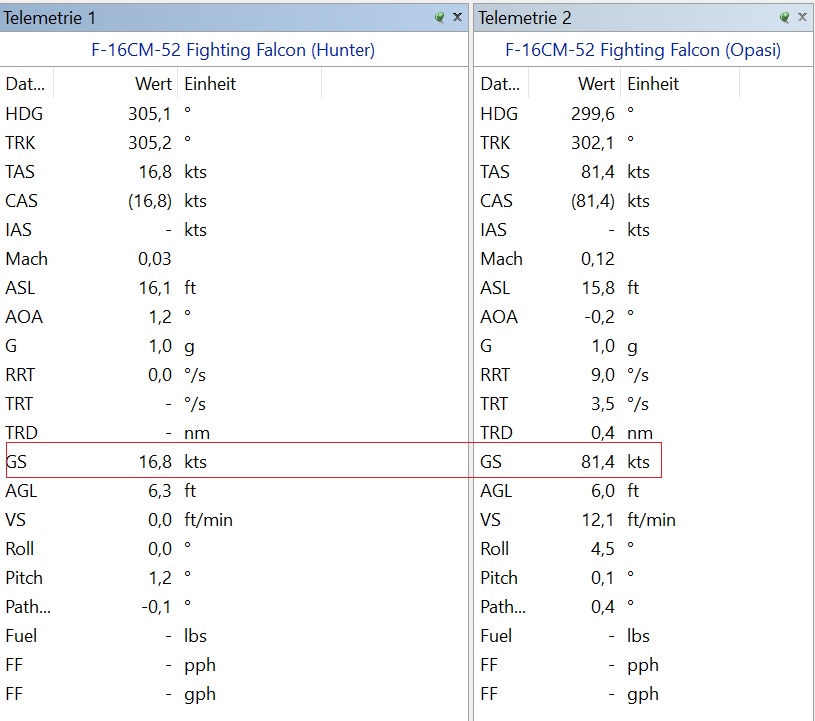Screen dimensions: 815x721
Task: Select the AGL row showing 6,3 ft
Action: coord(234,491)
